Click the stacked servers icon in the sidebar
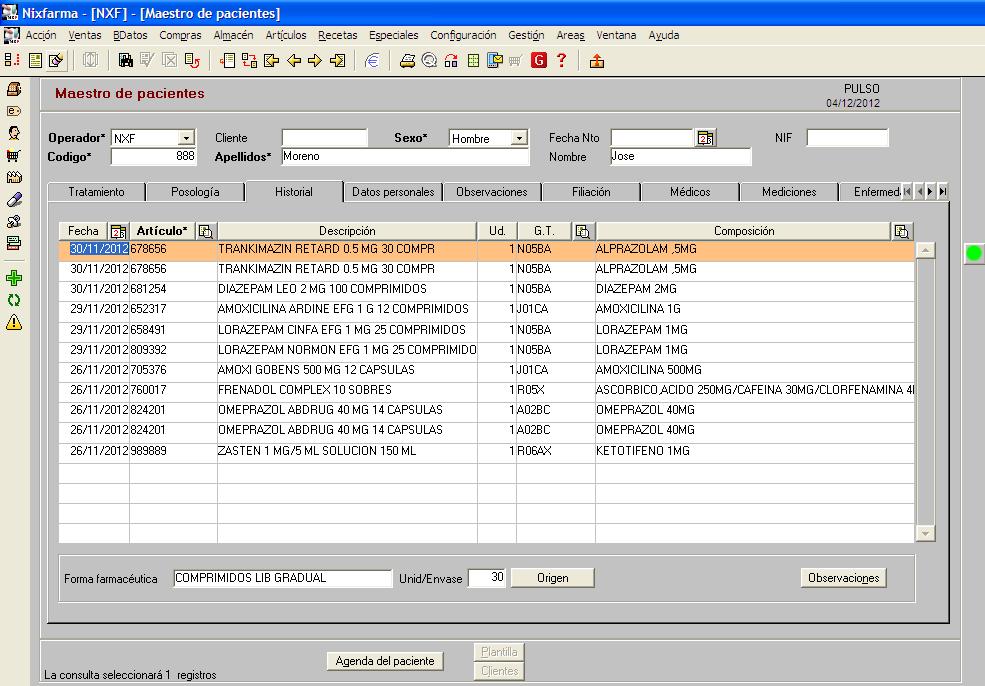 click(14, 243)
